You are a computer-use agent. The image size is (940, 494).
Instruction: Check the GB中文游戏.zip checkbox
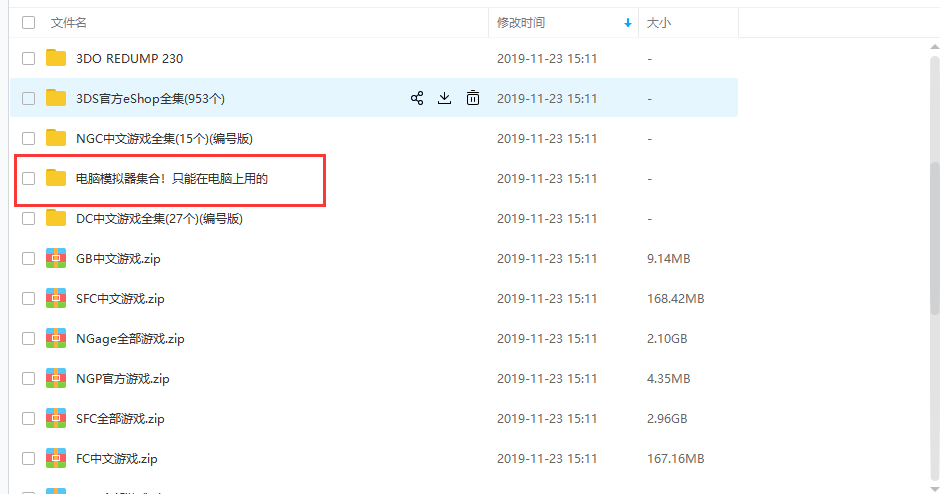click(28, 258)
